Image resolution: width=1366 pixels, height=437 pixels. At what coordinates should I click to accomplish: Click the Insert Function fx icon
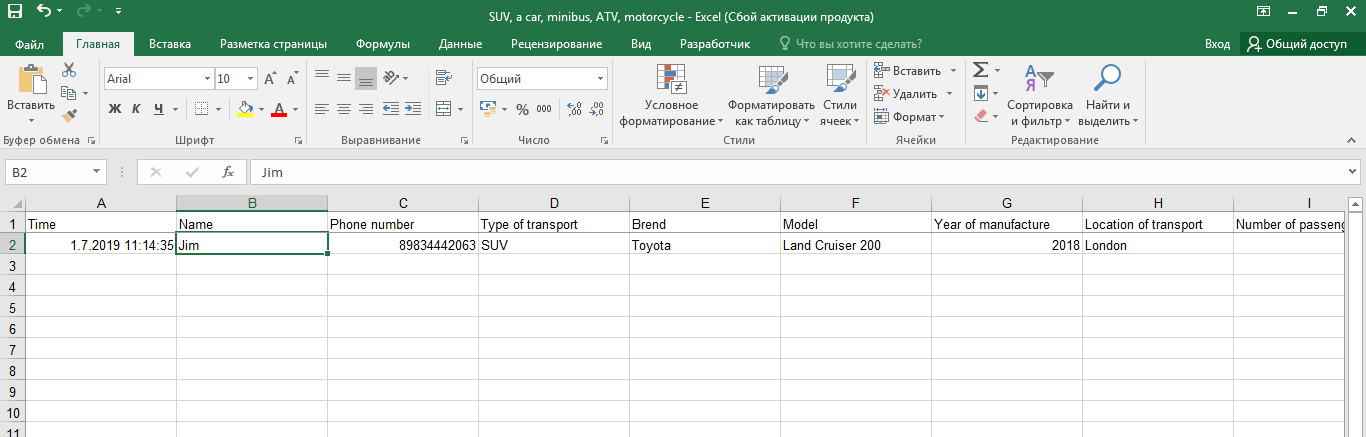228,172
